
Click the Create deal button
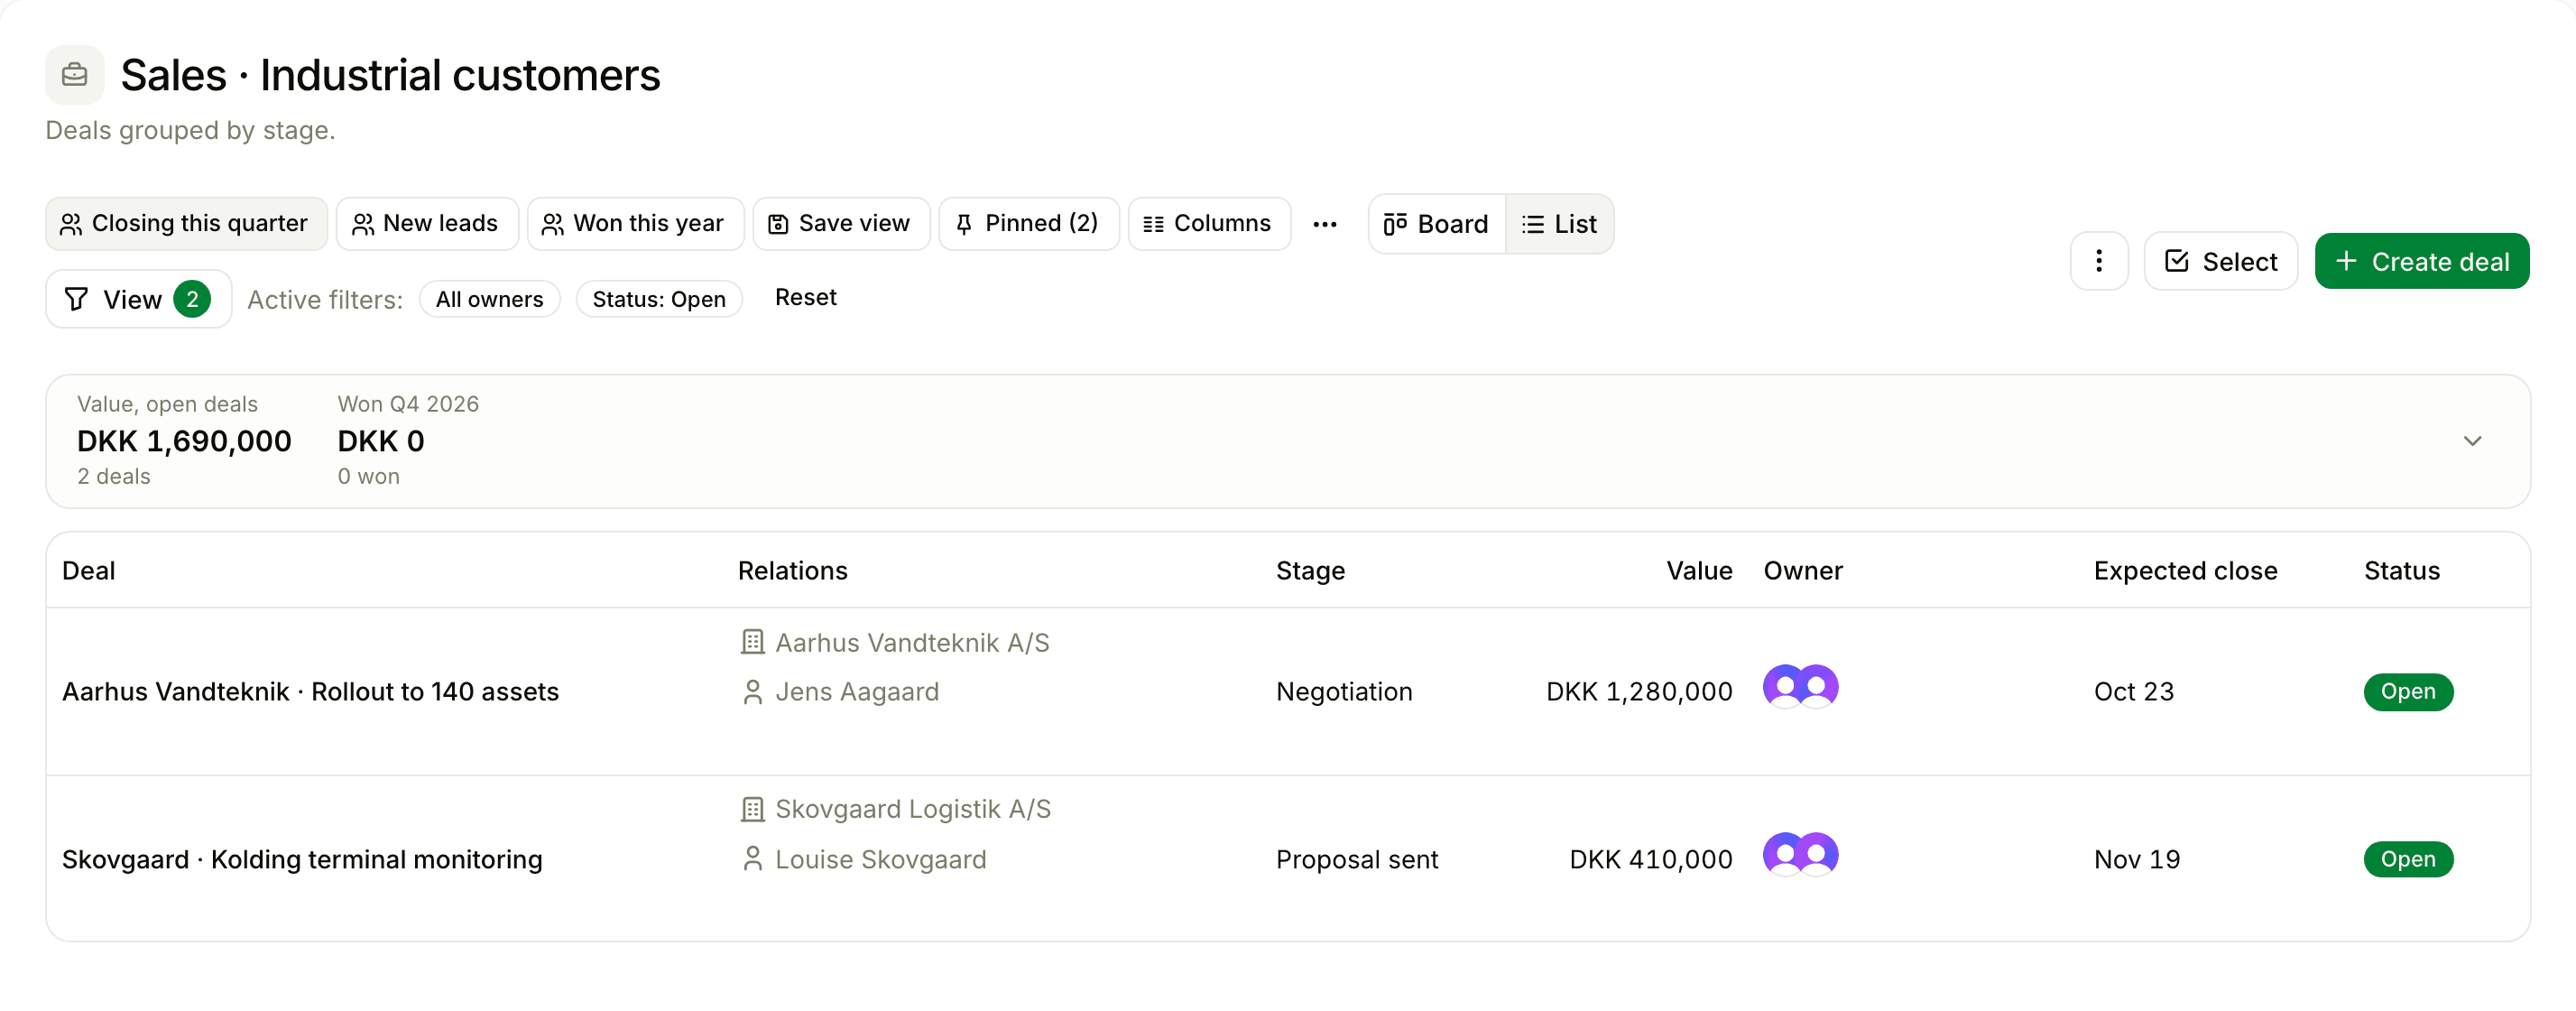pyautogui.click(x=2421, y=261)
